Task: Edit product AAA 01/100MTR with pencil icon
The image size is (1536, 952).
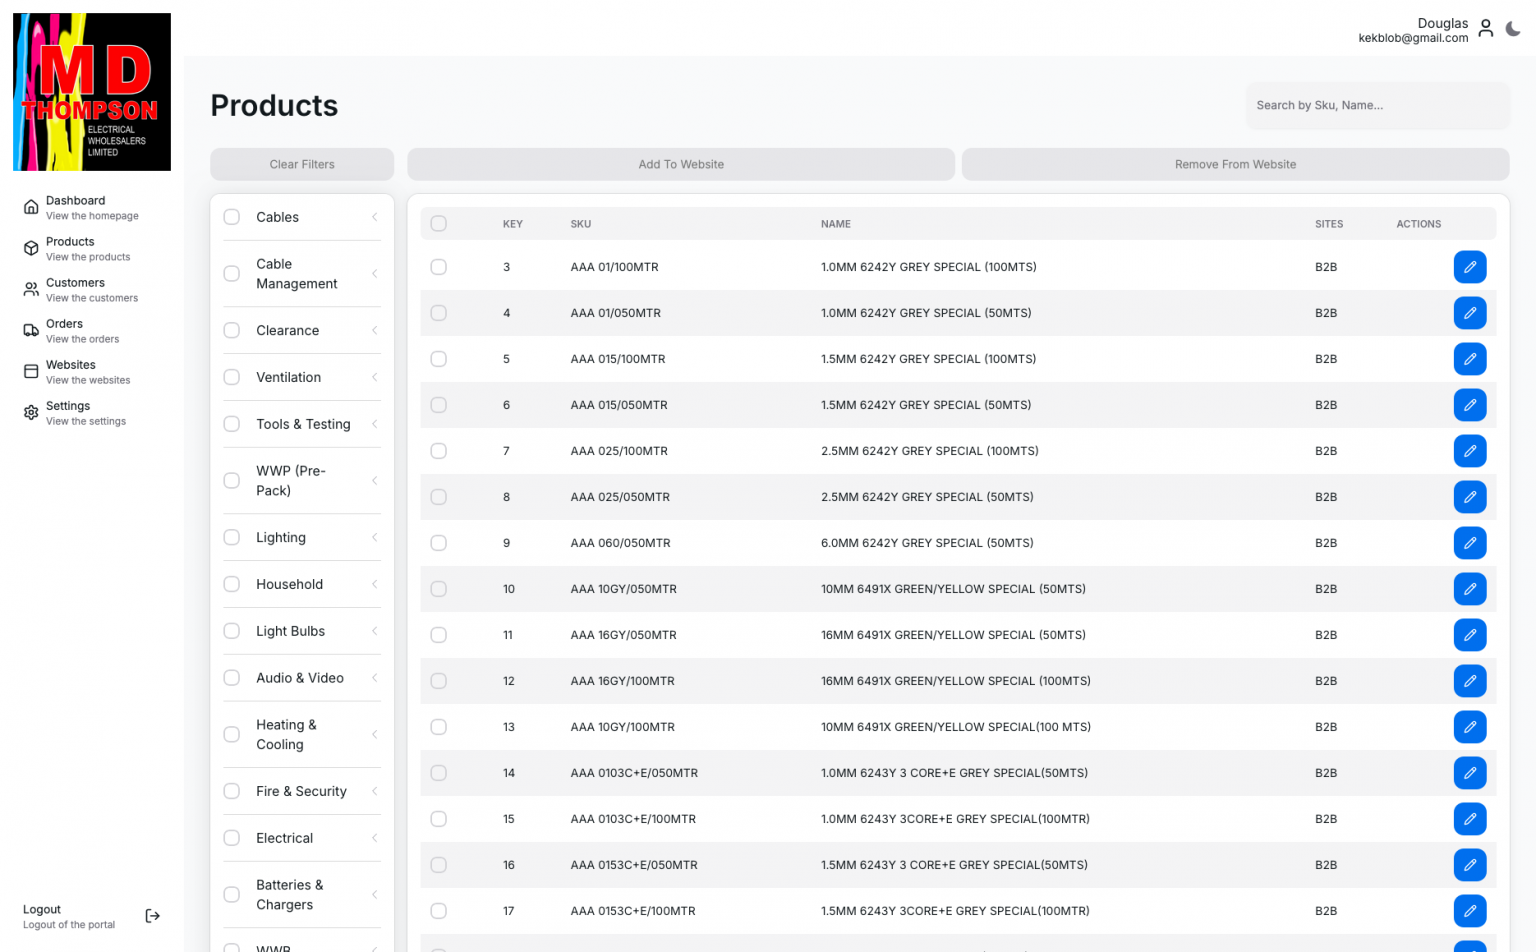Action: 1469,267
